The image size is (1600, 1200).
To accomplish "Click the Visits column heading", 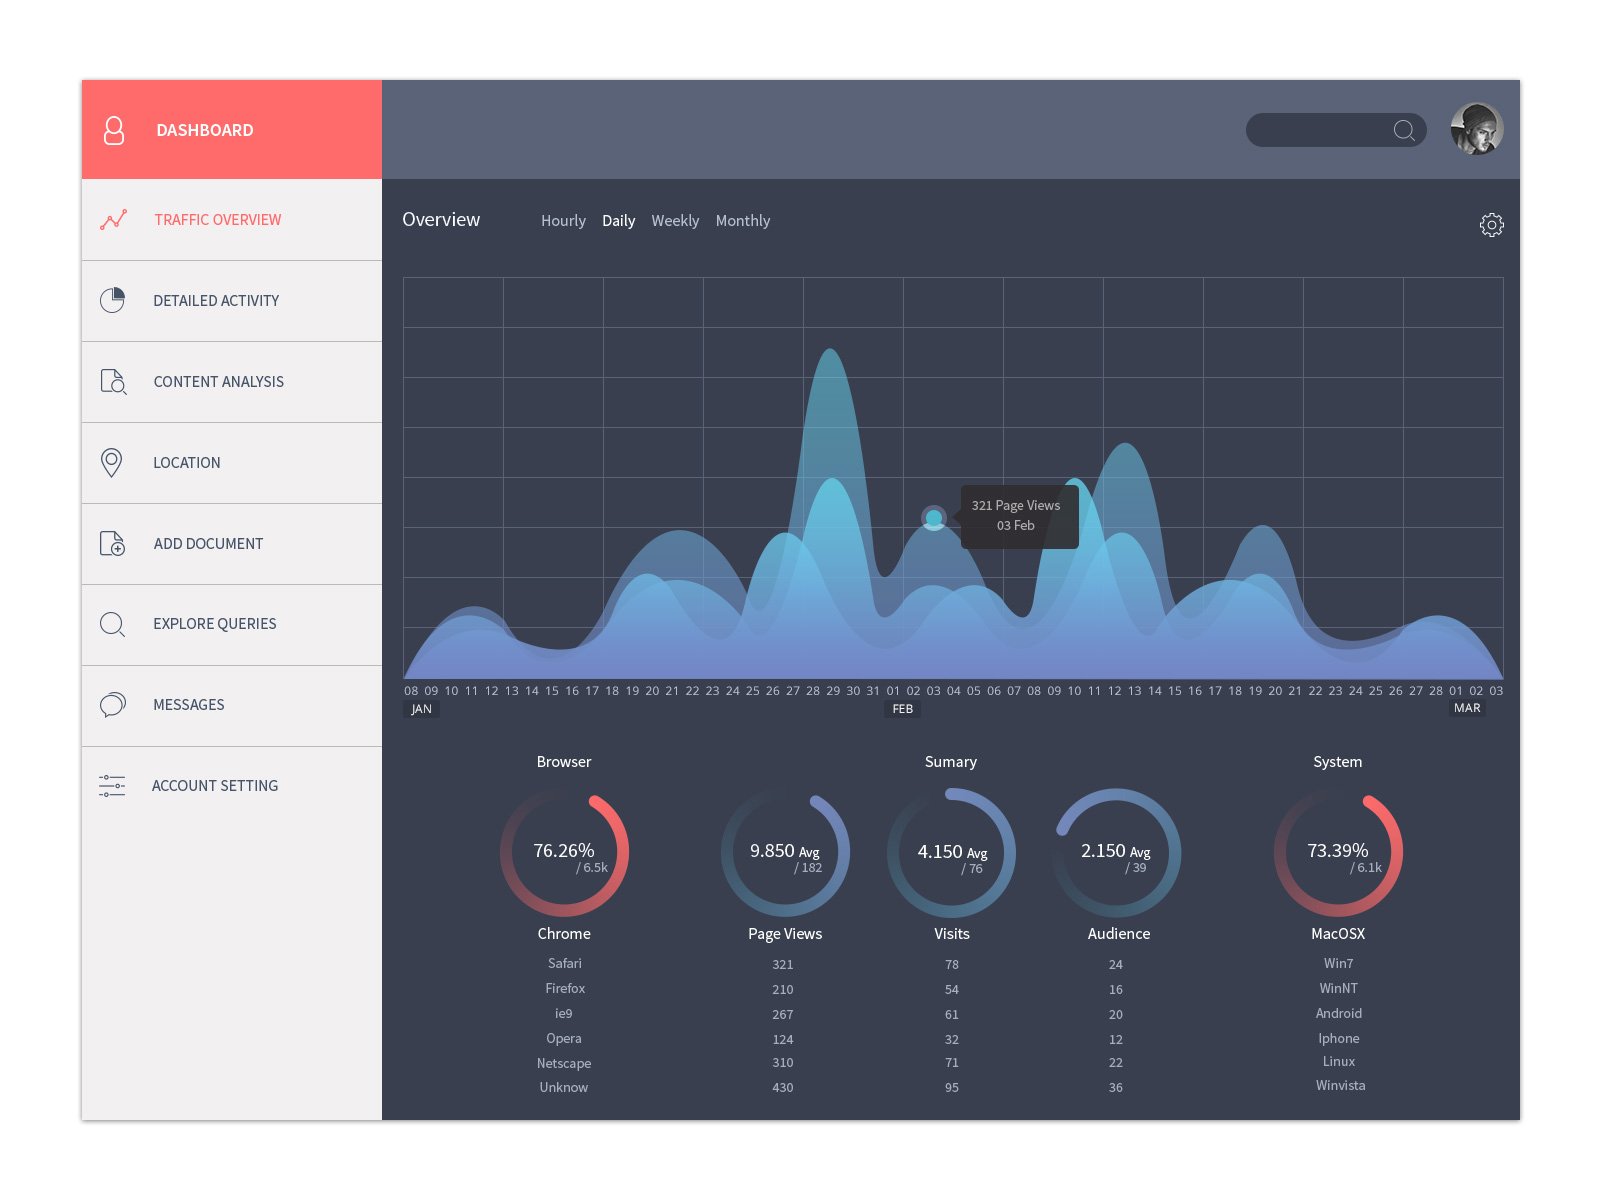I will 952,934.
